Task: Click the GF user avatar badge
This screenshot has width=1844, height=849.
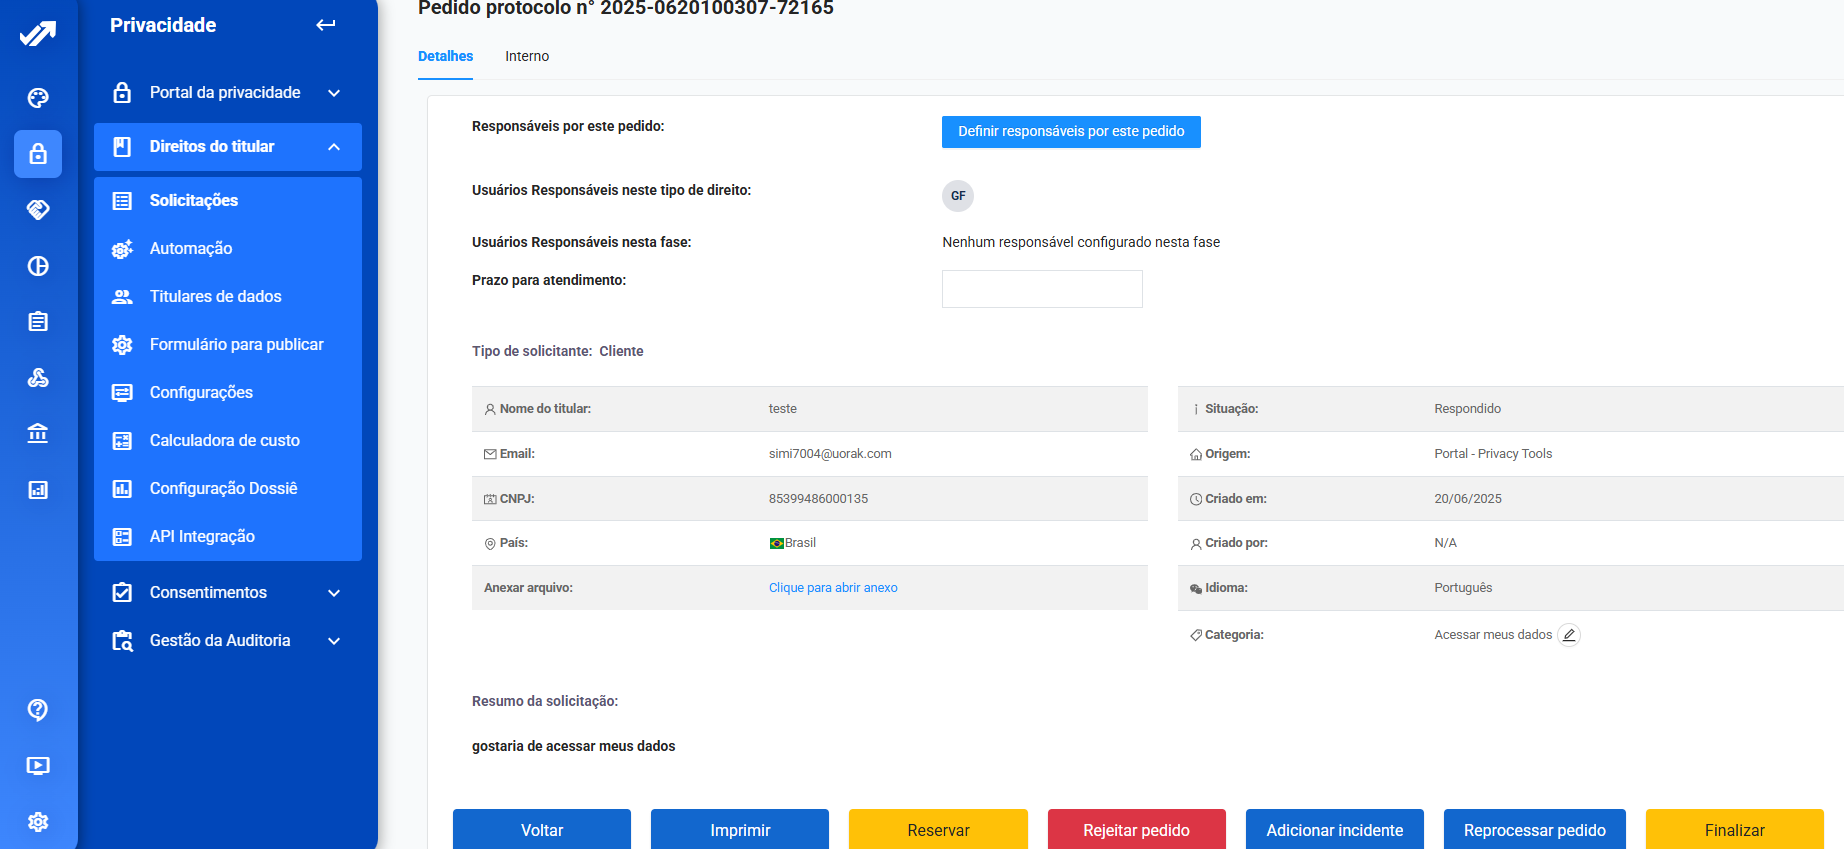Action: [958, 196]
